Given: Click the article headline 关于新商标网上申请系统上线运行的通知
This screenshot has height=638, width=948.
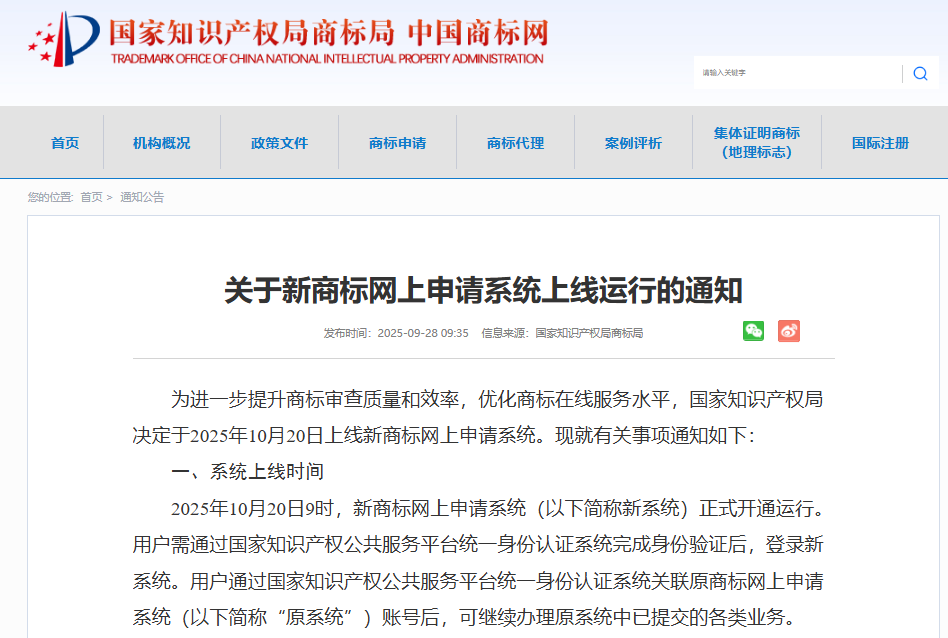Looking at the screenshot, I should 483,290.
